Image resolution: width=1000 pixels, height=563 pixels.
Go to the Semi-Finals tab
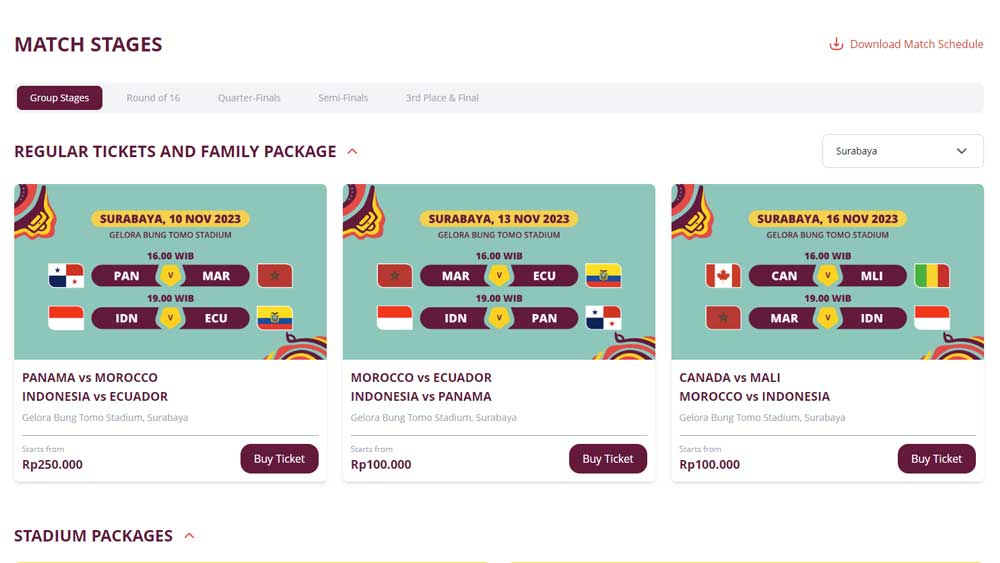tap(343, 98)
